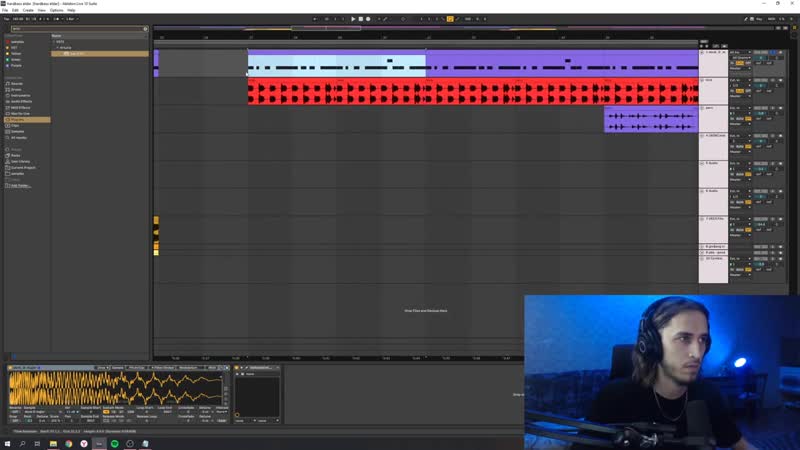800x450 pixels.
Task: Open Audio Effects category in browser
Action: coord(21,102)
